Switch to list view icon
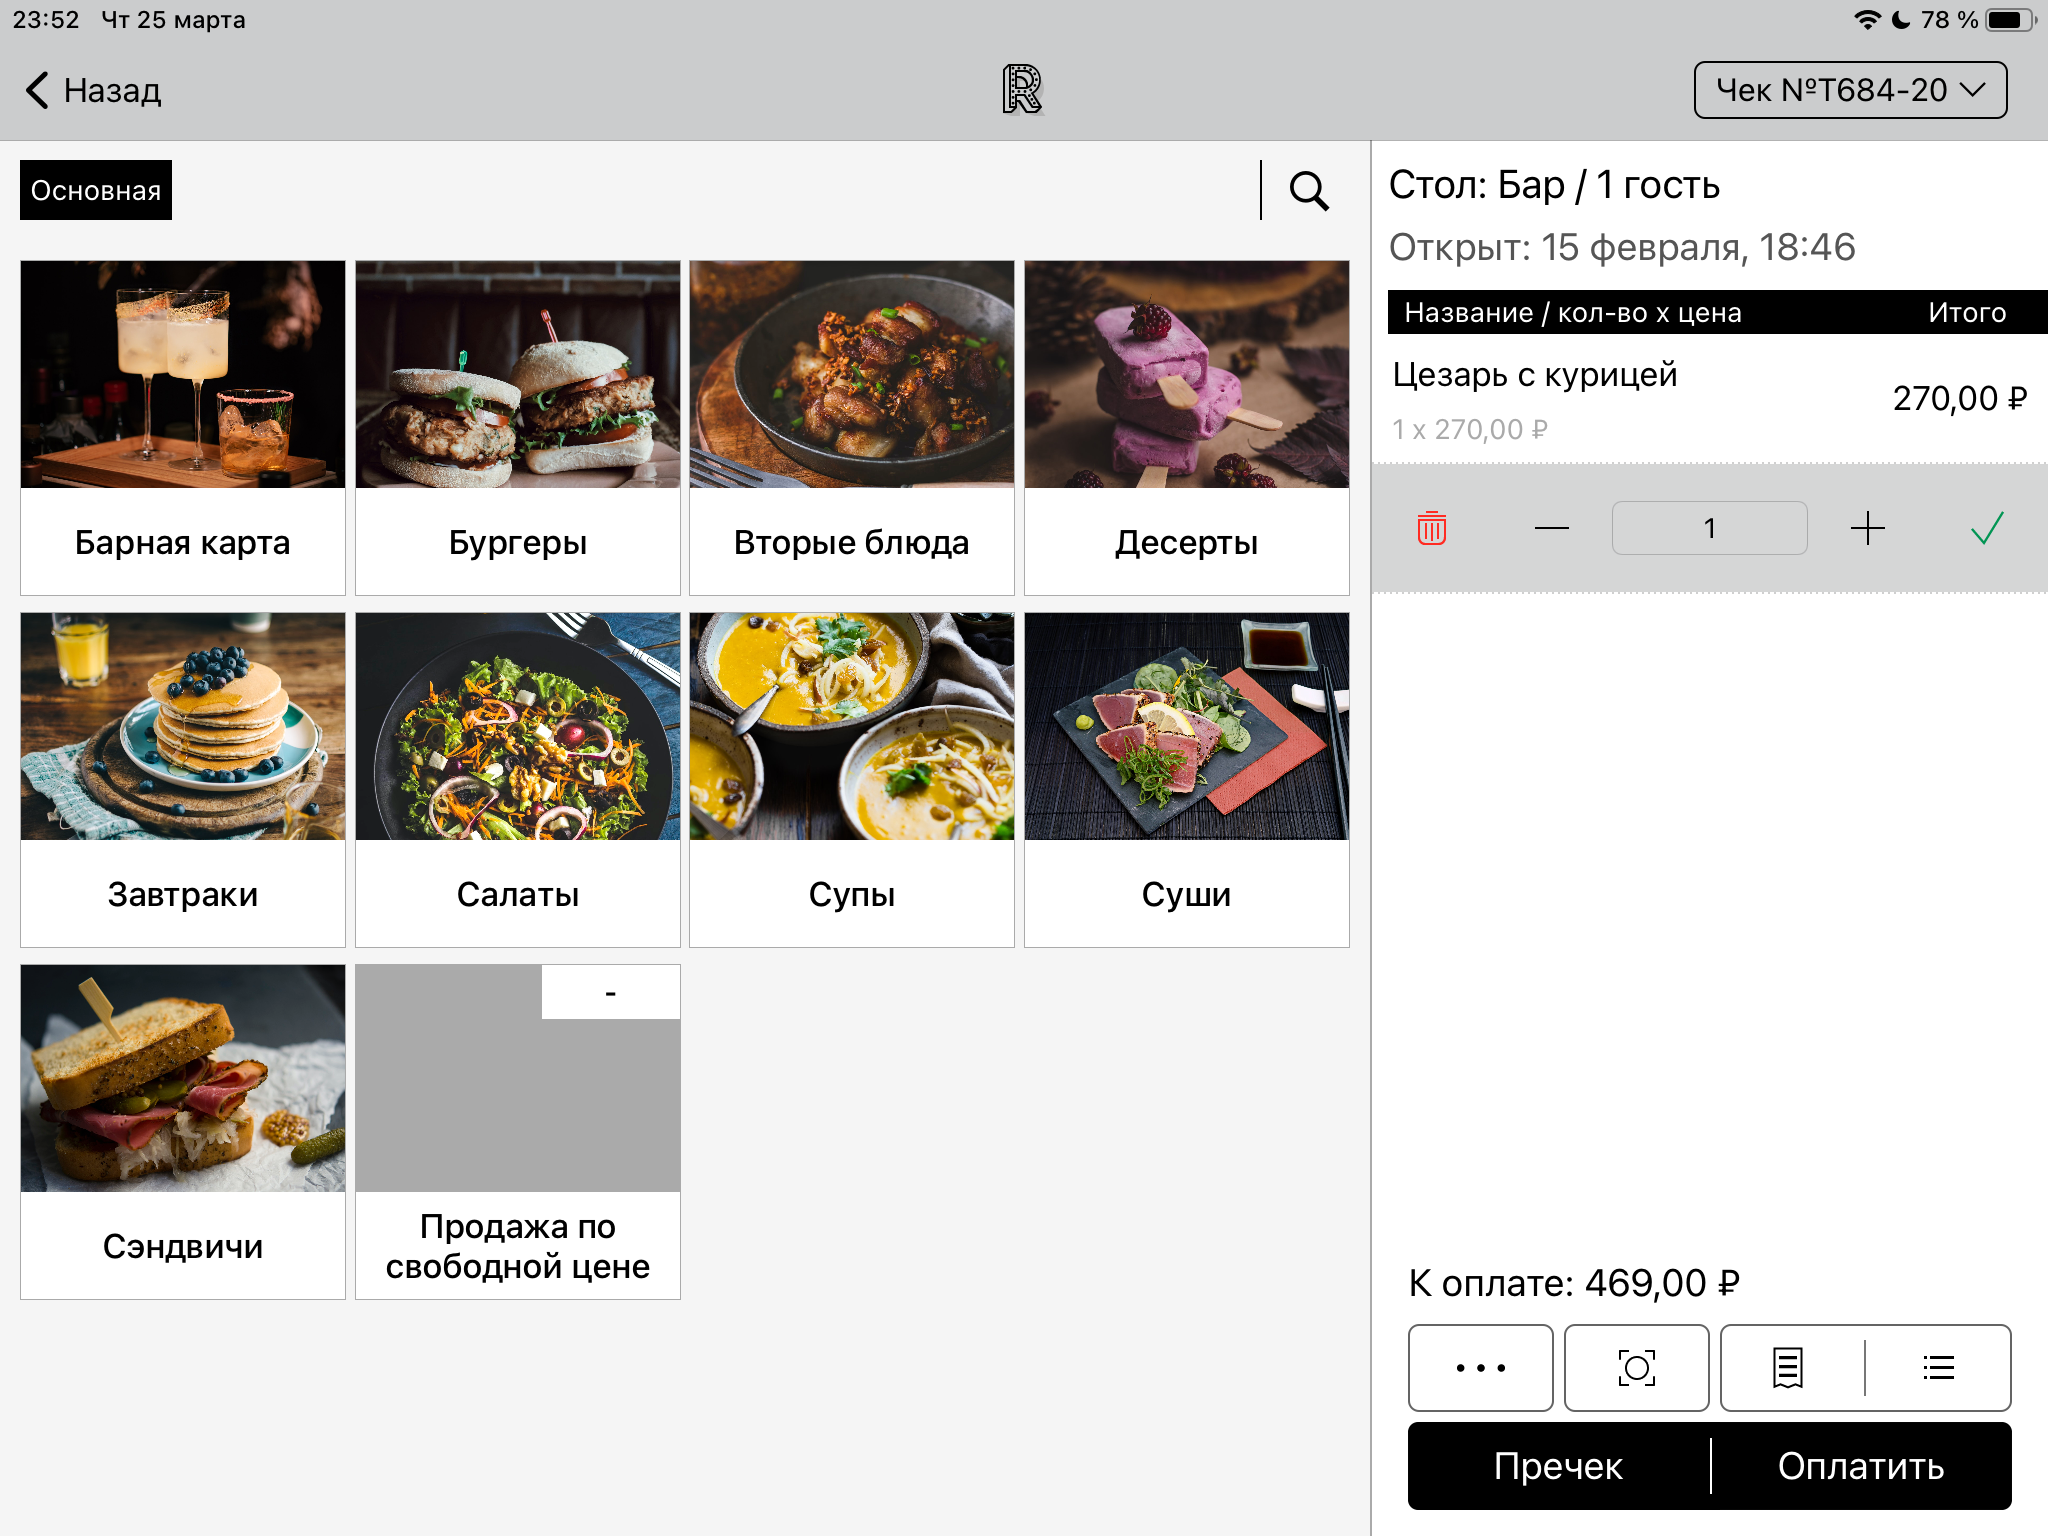Screen dimensions: 2048x1536 [x=1938, y=1367]
